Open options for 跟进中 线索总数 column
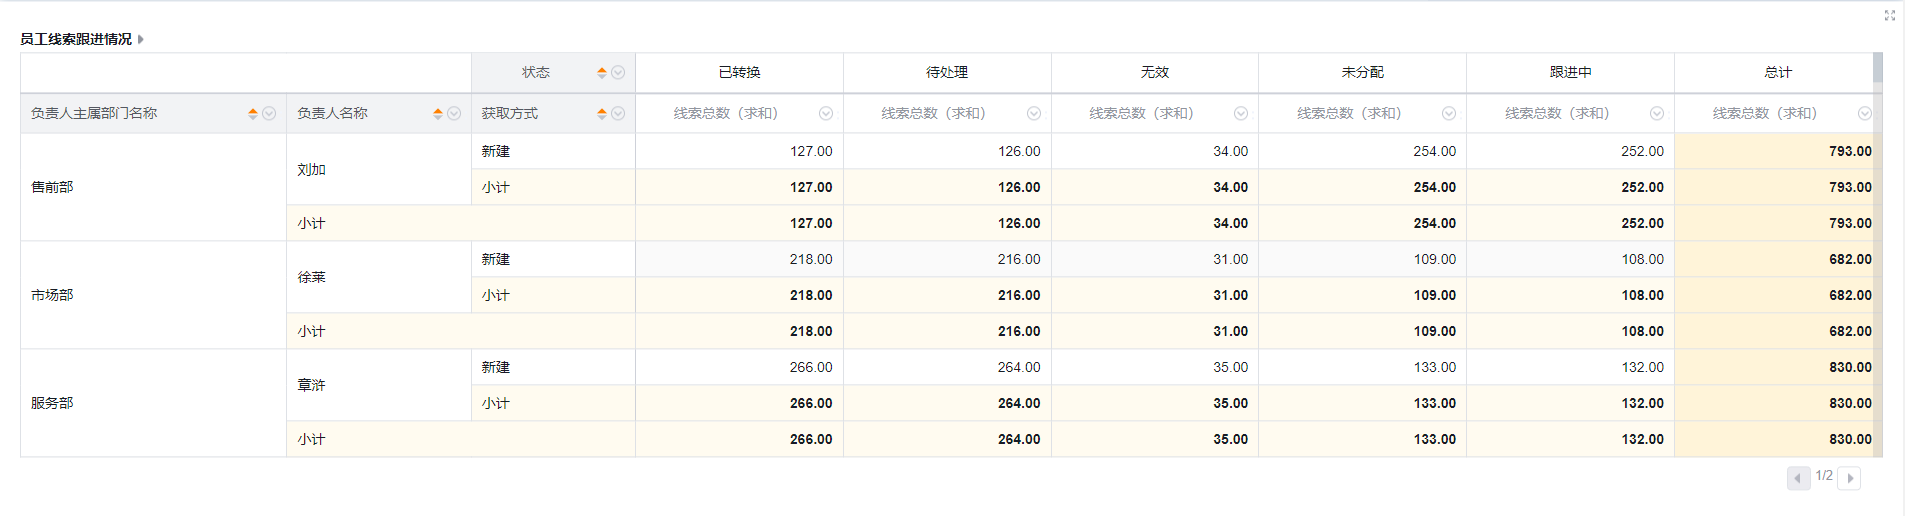Image resolution: width=1905 pixels, height=516 pixels. point(1657,114)
